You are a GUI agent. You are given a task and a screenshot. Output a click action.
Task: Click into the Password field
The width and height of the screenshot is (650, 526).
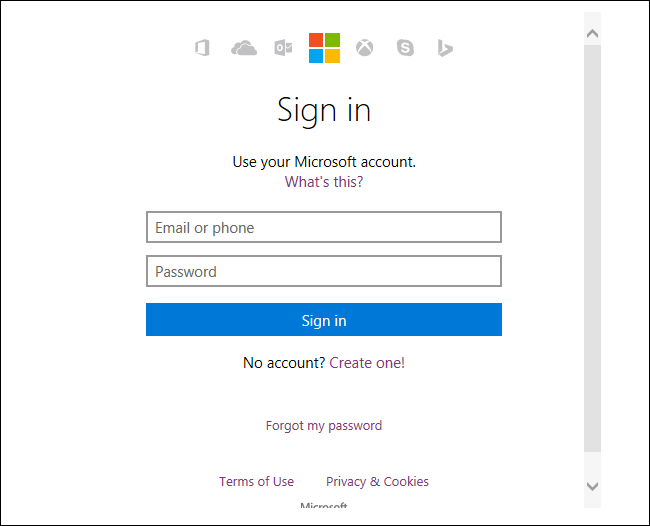pyautogui.click(x=323, y=271)
